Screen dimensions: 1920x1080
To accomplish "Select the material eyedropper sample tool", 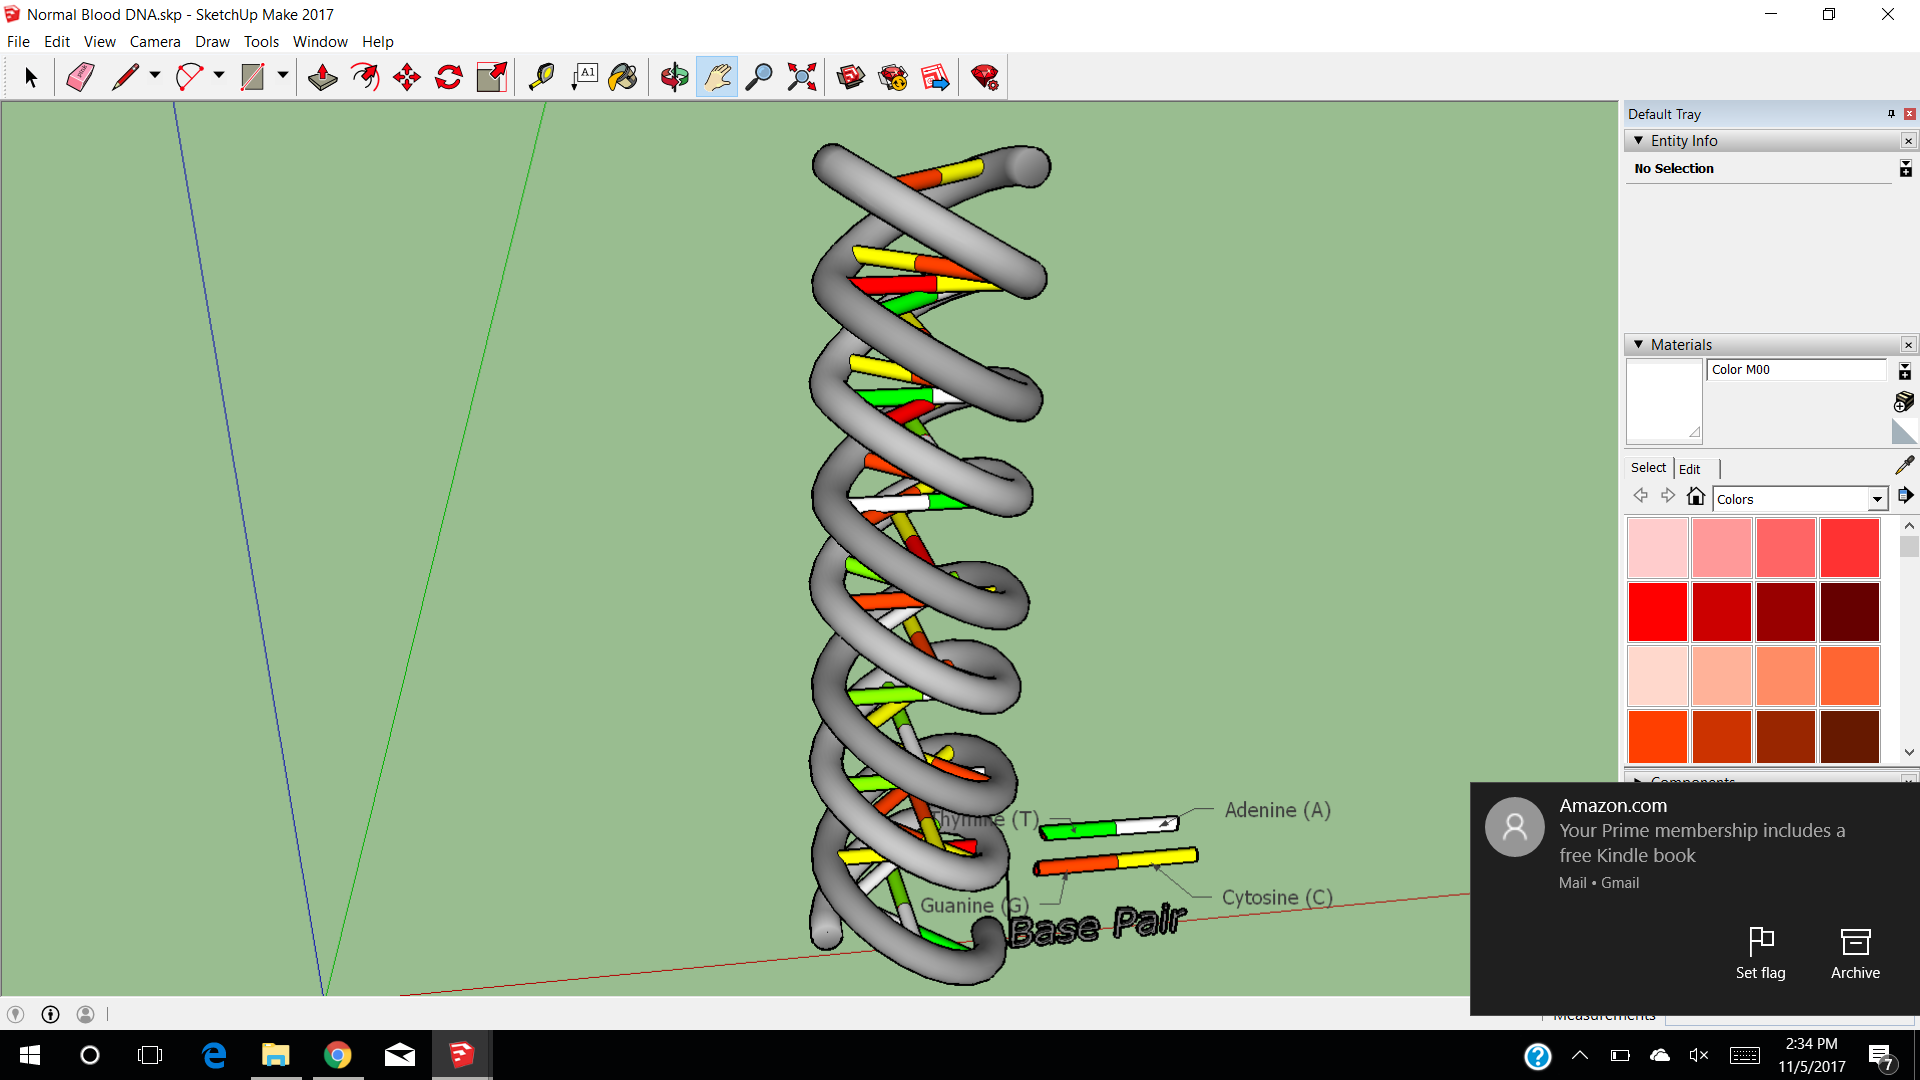I will pos(1904,466).
